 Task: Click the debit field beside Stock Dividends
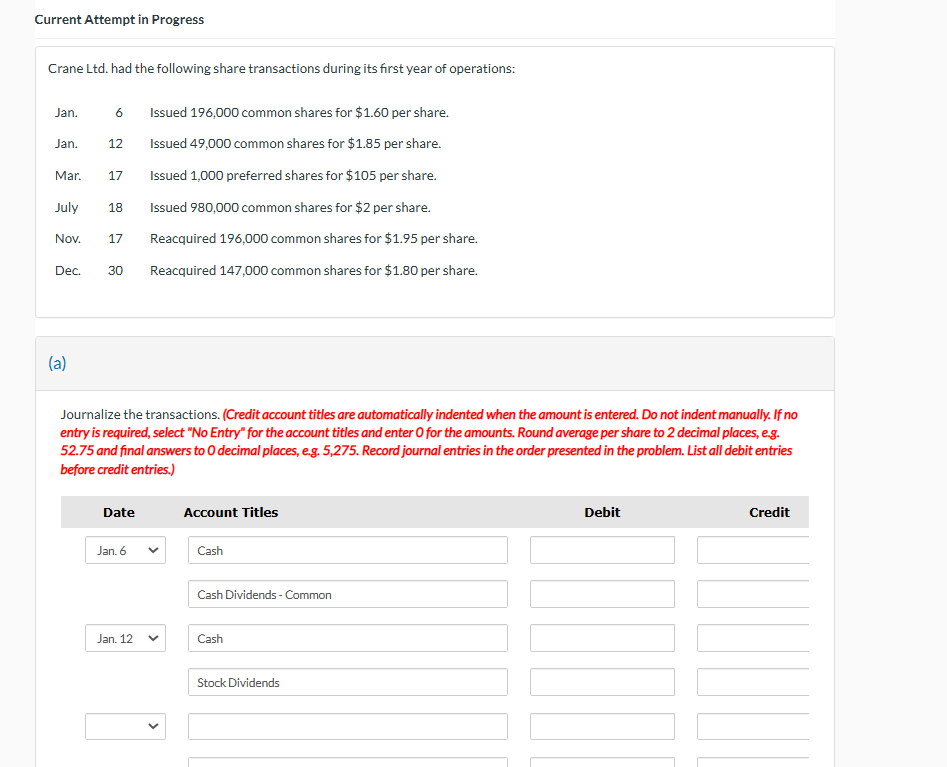[x=601, y=682]
